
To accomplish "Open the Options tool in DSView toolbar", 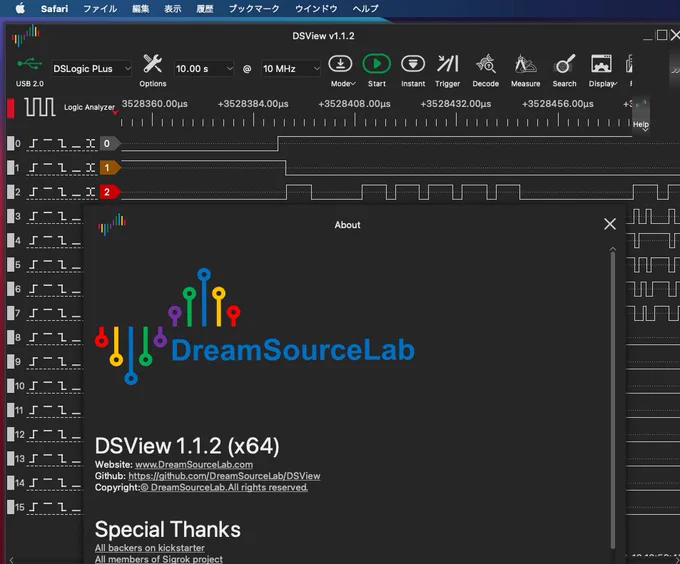I will pyautogui.click(x=153, y=71).
